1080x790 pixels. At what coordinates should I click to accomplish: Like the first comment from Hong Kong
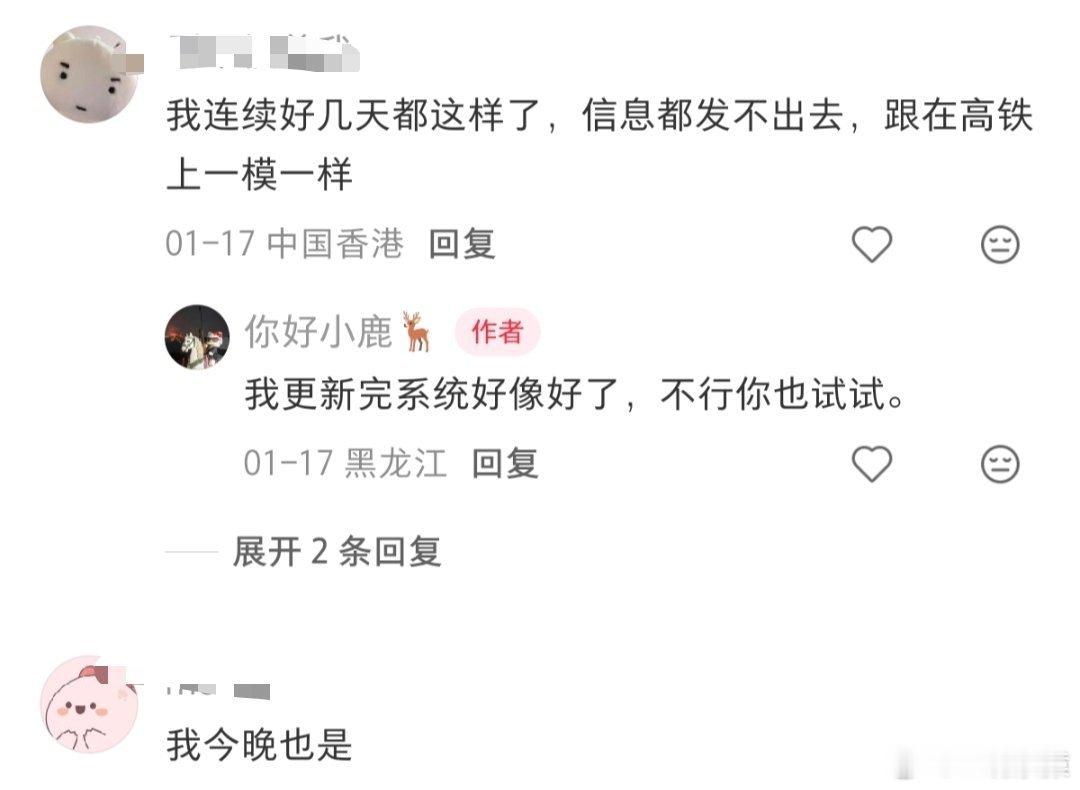click(872, 244)
